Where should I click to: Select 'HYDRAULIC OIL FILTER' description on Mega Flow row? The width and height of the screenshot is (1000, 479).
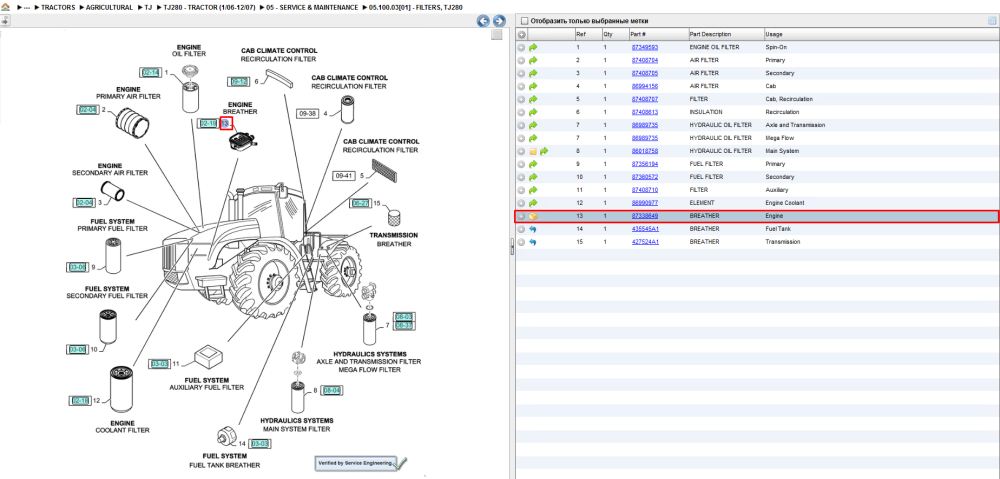[721, 138]
